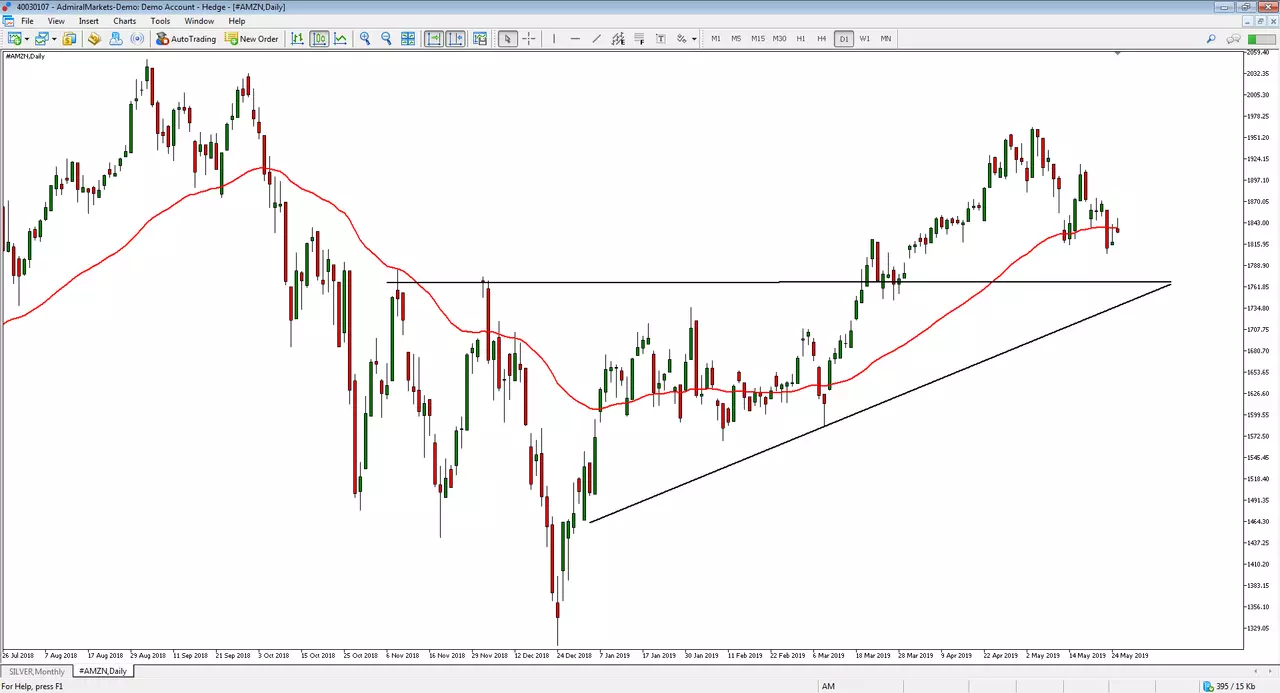
Task: Draw a horizontal line tool
Action: (575, 39)
